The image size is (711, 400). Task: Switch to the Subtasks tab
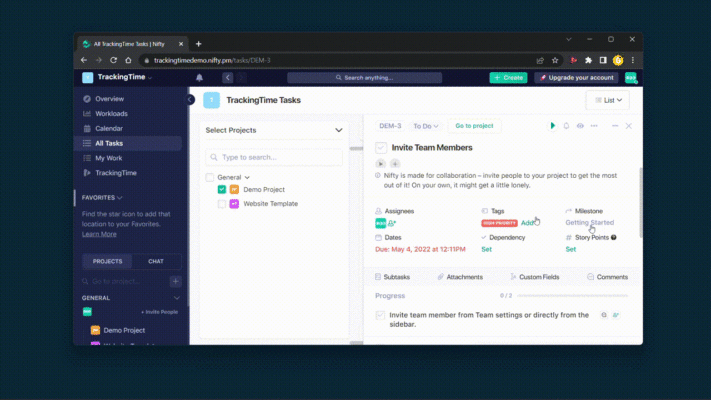tap(393, 277)
